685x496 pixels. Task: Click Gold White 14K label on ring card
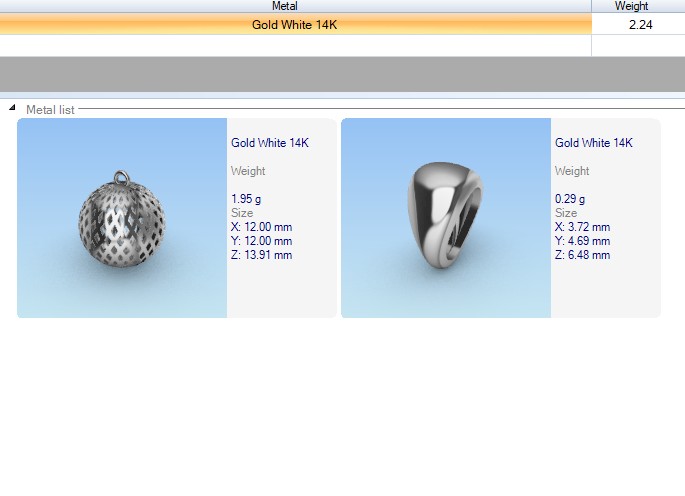(594, 143)
